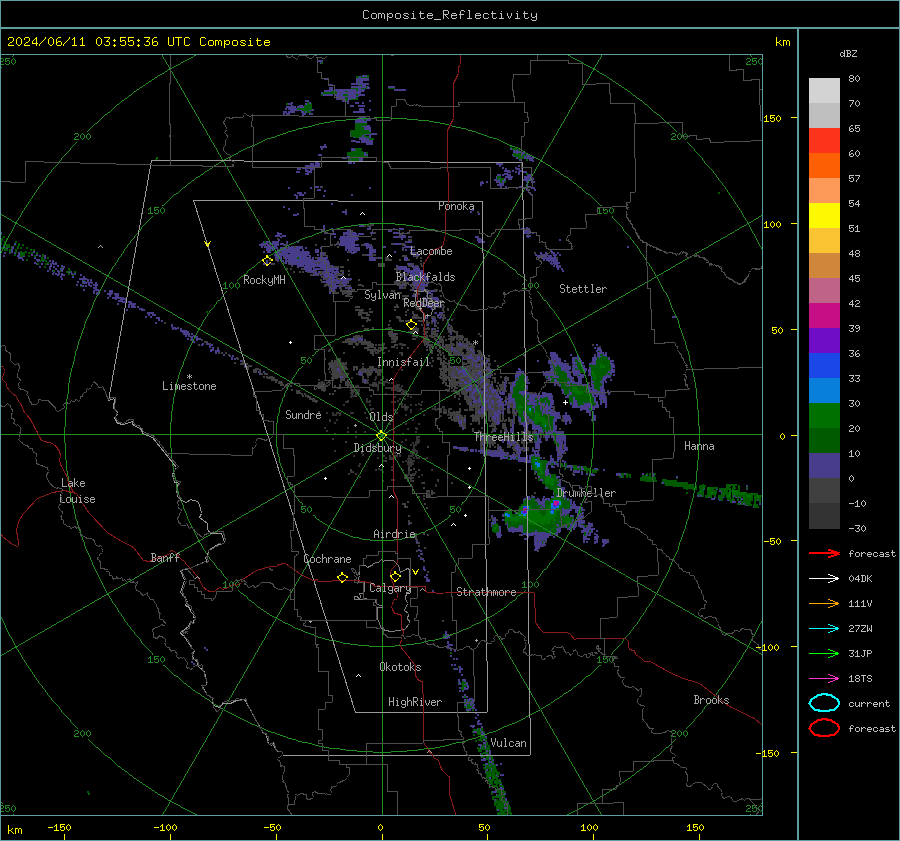900x841 pixels.
Task: Click the bright red legend color swatch
Action: (x=824, y=140)
